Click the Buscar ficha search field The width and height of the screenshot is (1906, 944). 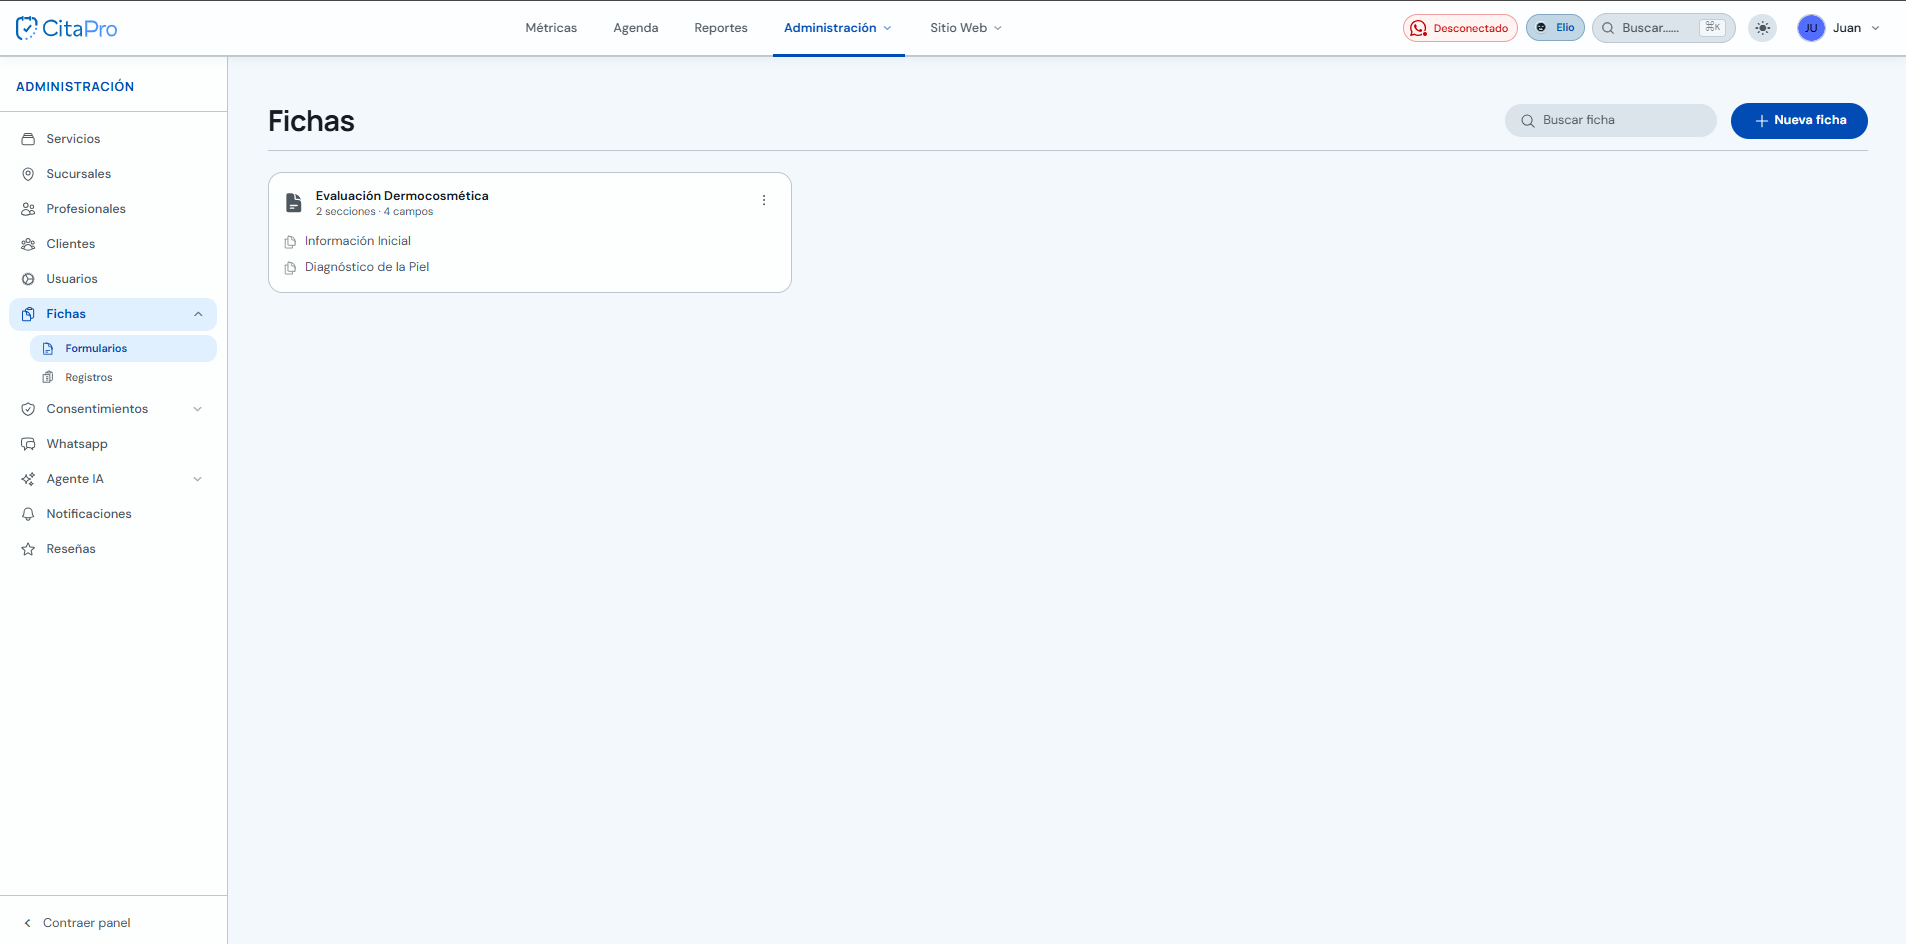coord(1610,121)
